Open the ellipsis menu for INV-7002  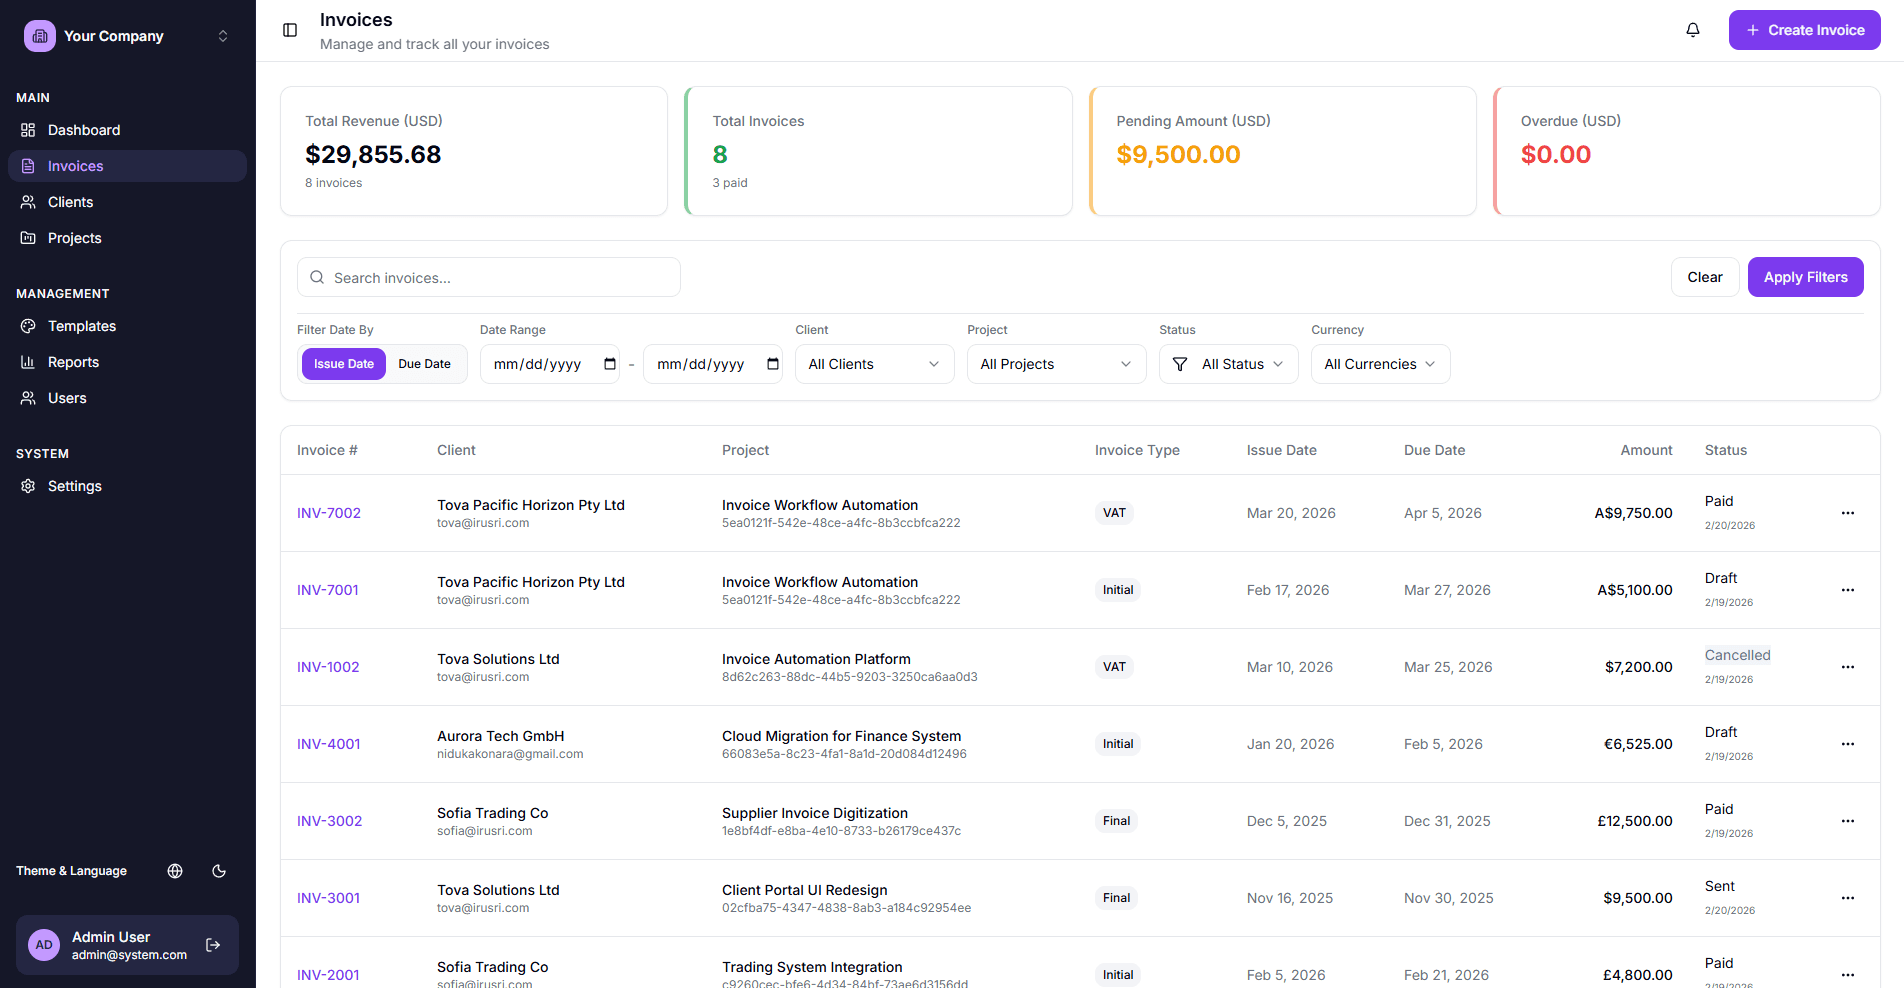(x=1846, y=513)
